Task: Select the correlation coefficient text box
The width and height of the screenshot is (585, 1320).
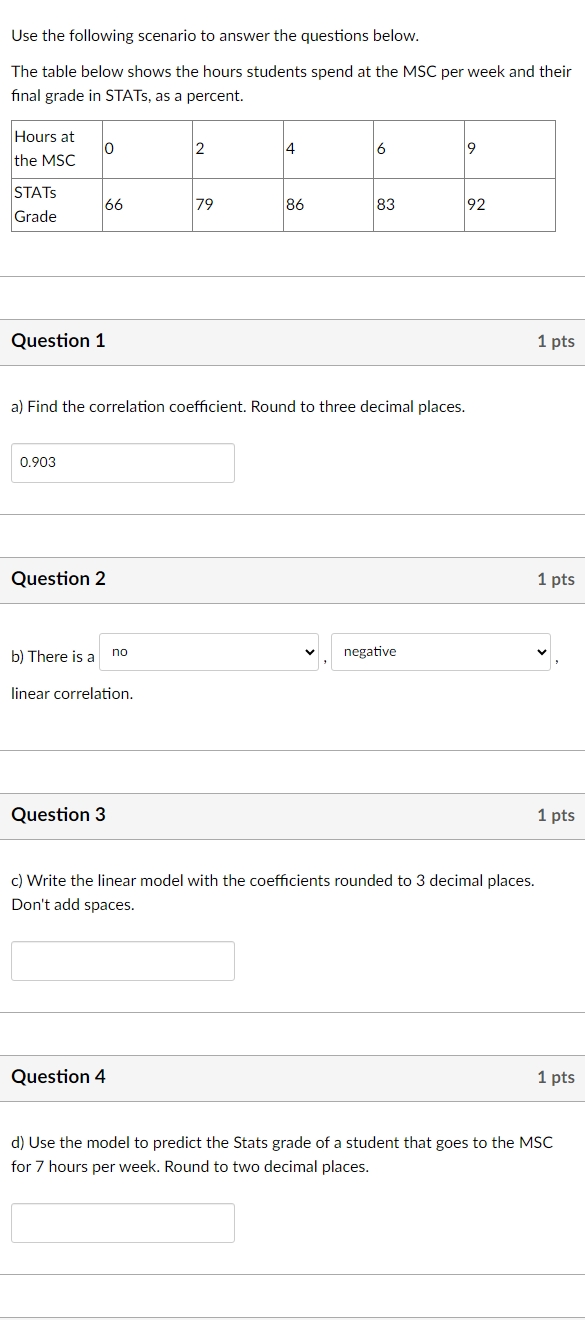Action: click(x=122, y=462)
